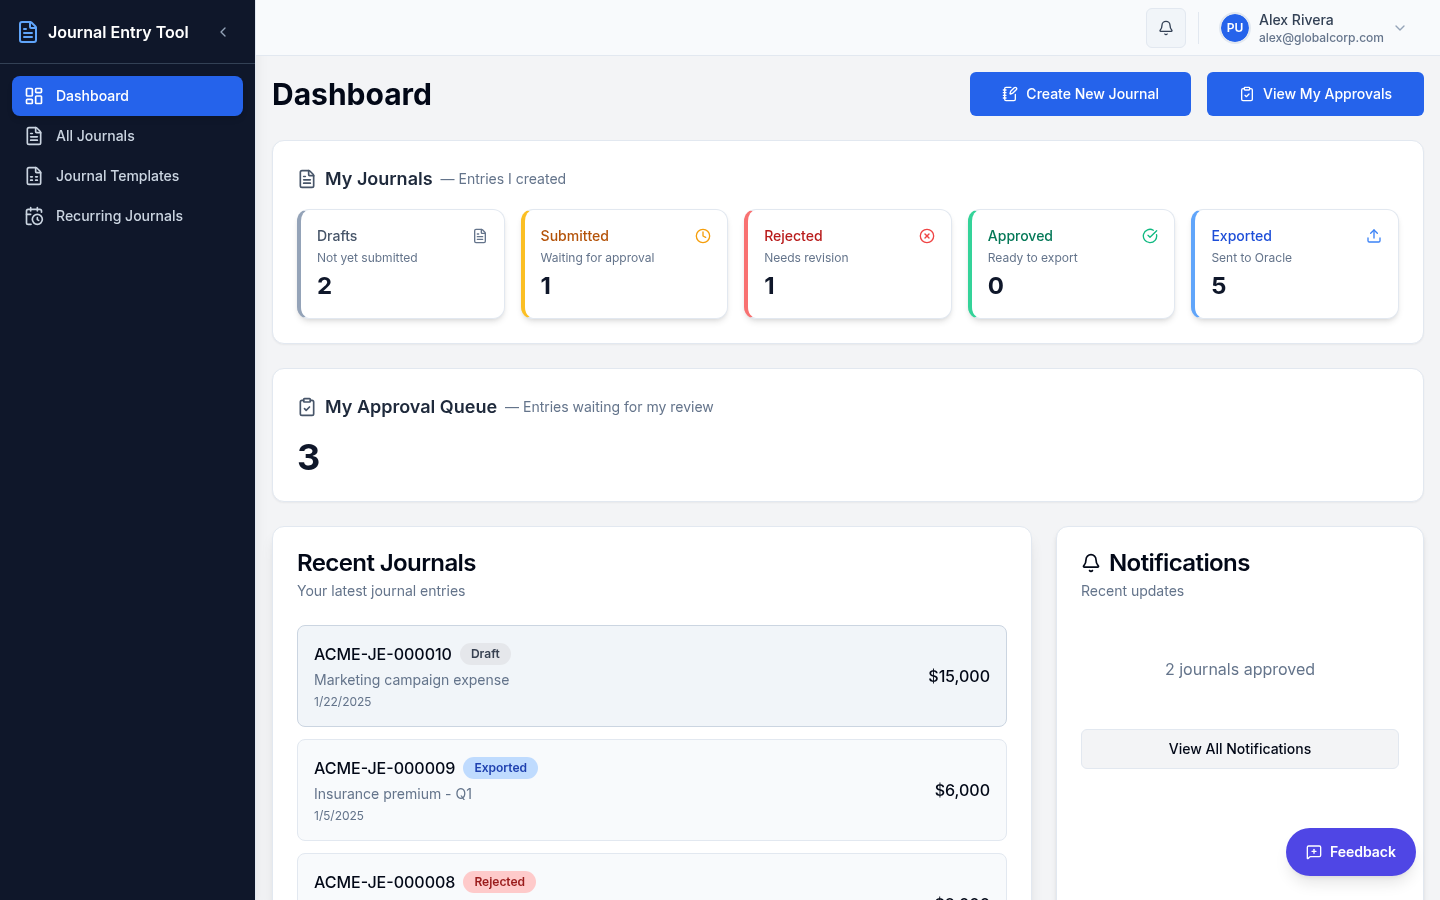Viewport: 1440px width, 900px height.
Task: Select the Recurring Journals calendar icon
Action: [33, 216]
